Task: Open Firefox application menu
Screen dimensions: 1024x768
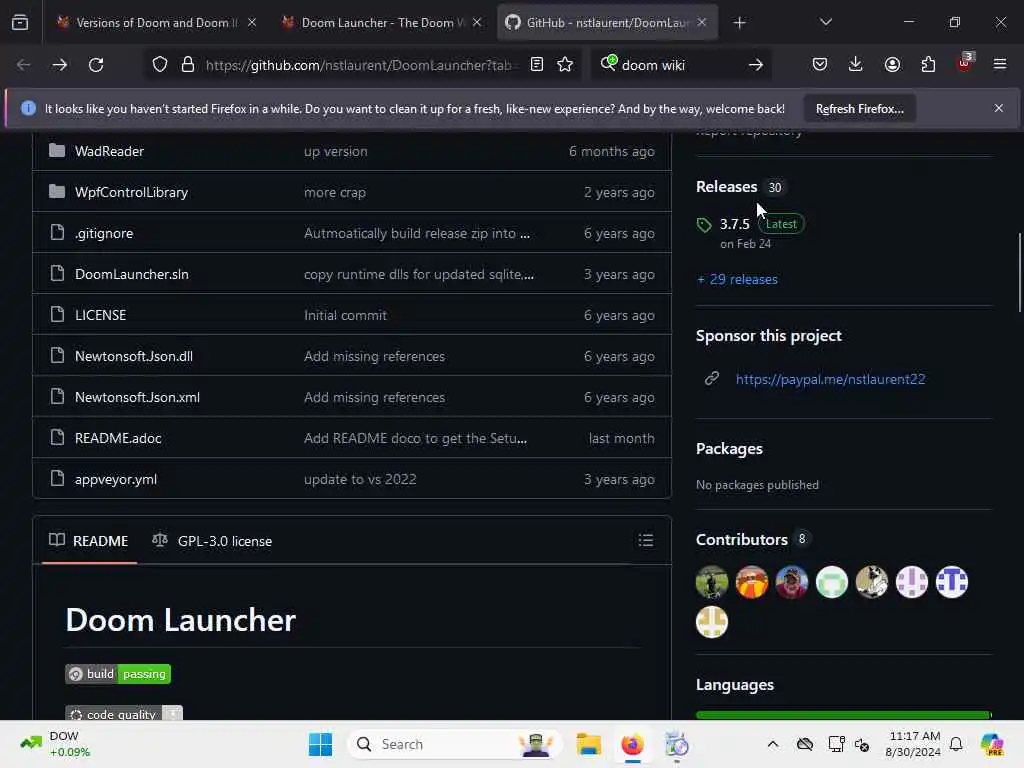Action: pyautogui.click(x=1000, y=64)
